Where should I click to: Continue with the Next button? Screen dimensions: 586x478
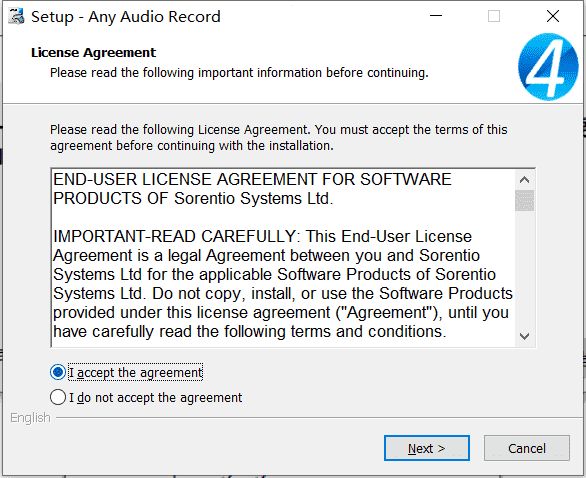click(x=427, y=448)
